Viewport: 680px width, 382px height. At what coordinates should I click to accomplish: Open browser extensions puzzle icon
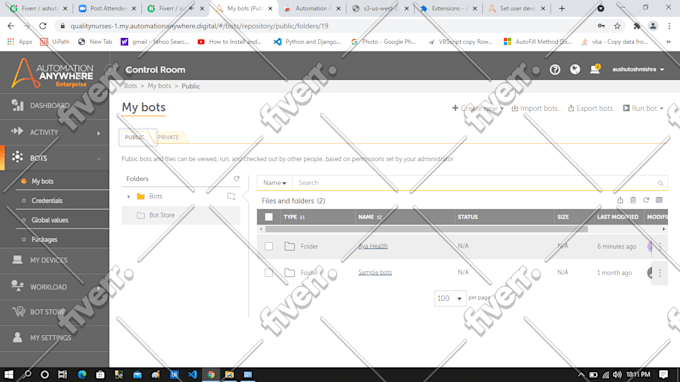[x=637, y=26]
